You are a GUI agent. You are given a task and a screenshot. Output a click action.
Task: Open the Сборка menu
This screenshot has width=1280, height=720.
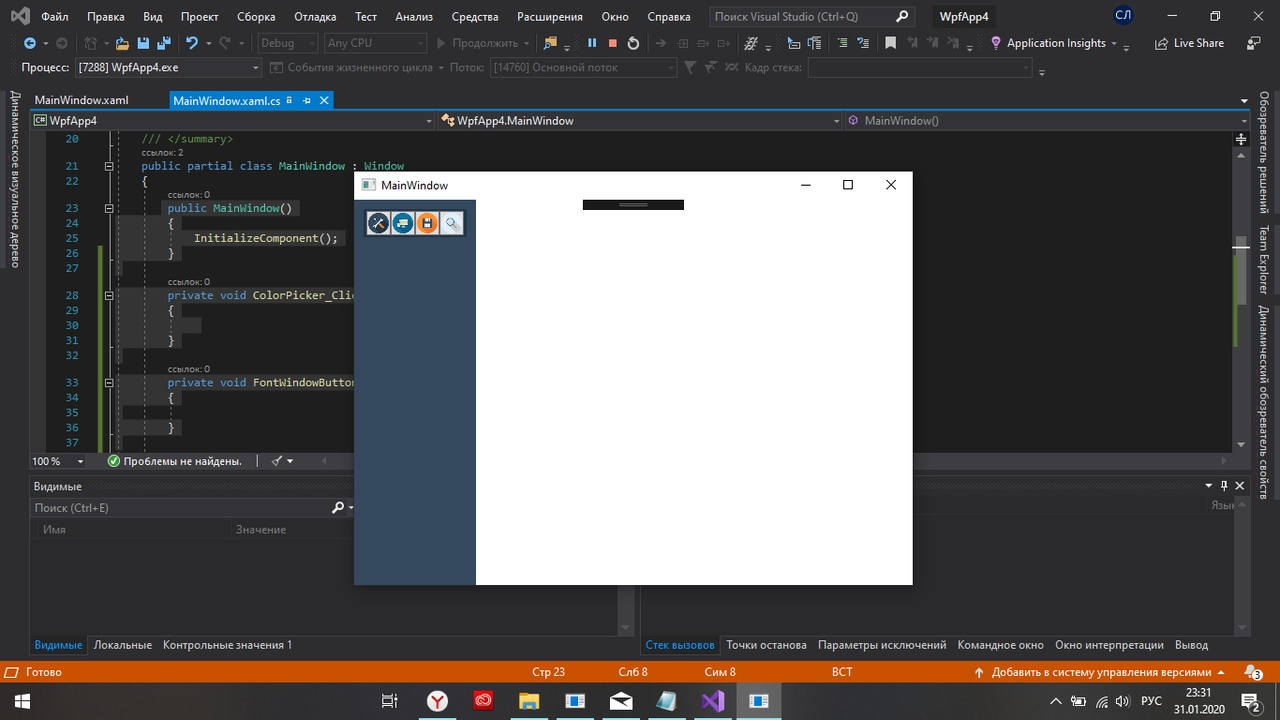pos(256,17)
